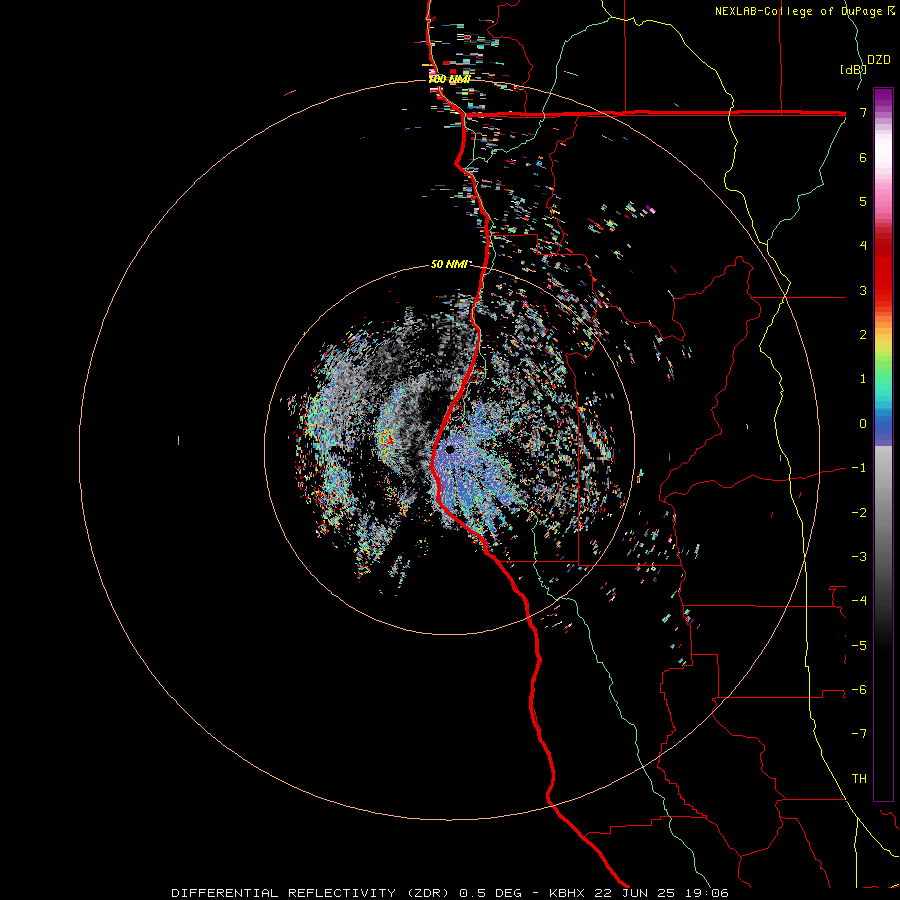Click the scale label 6
Viewport: 900px width, 900px height.
pyautogui.click(x=863, y=157)
